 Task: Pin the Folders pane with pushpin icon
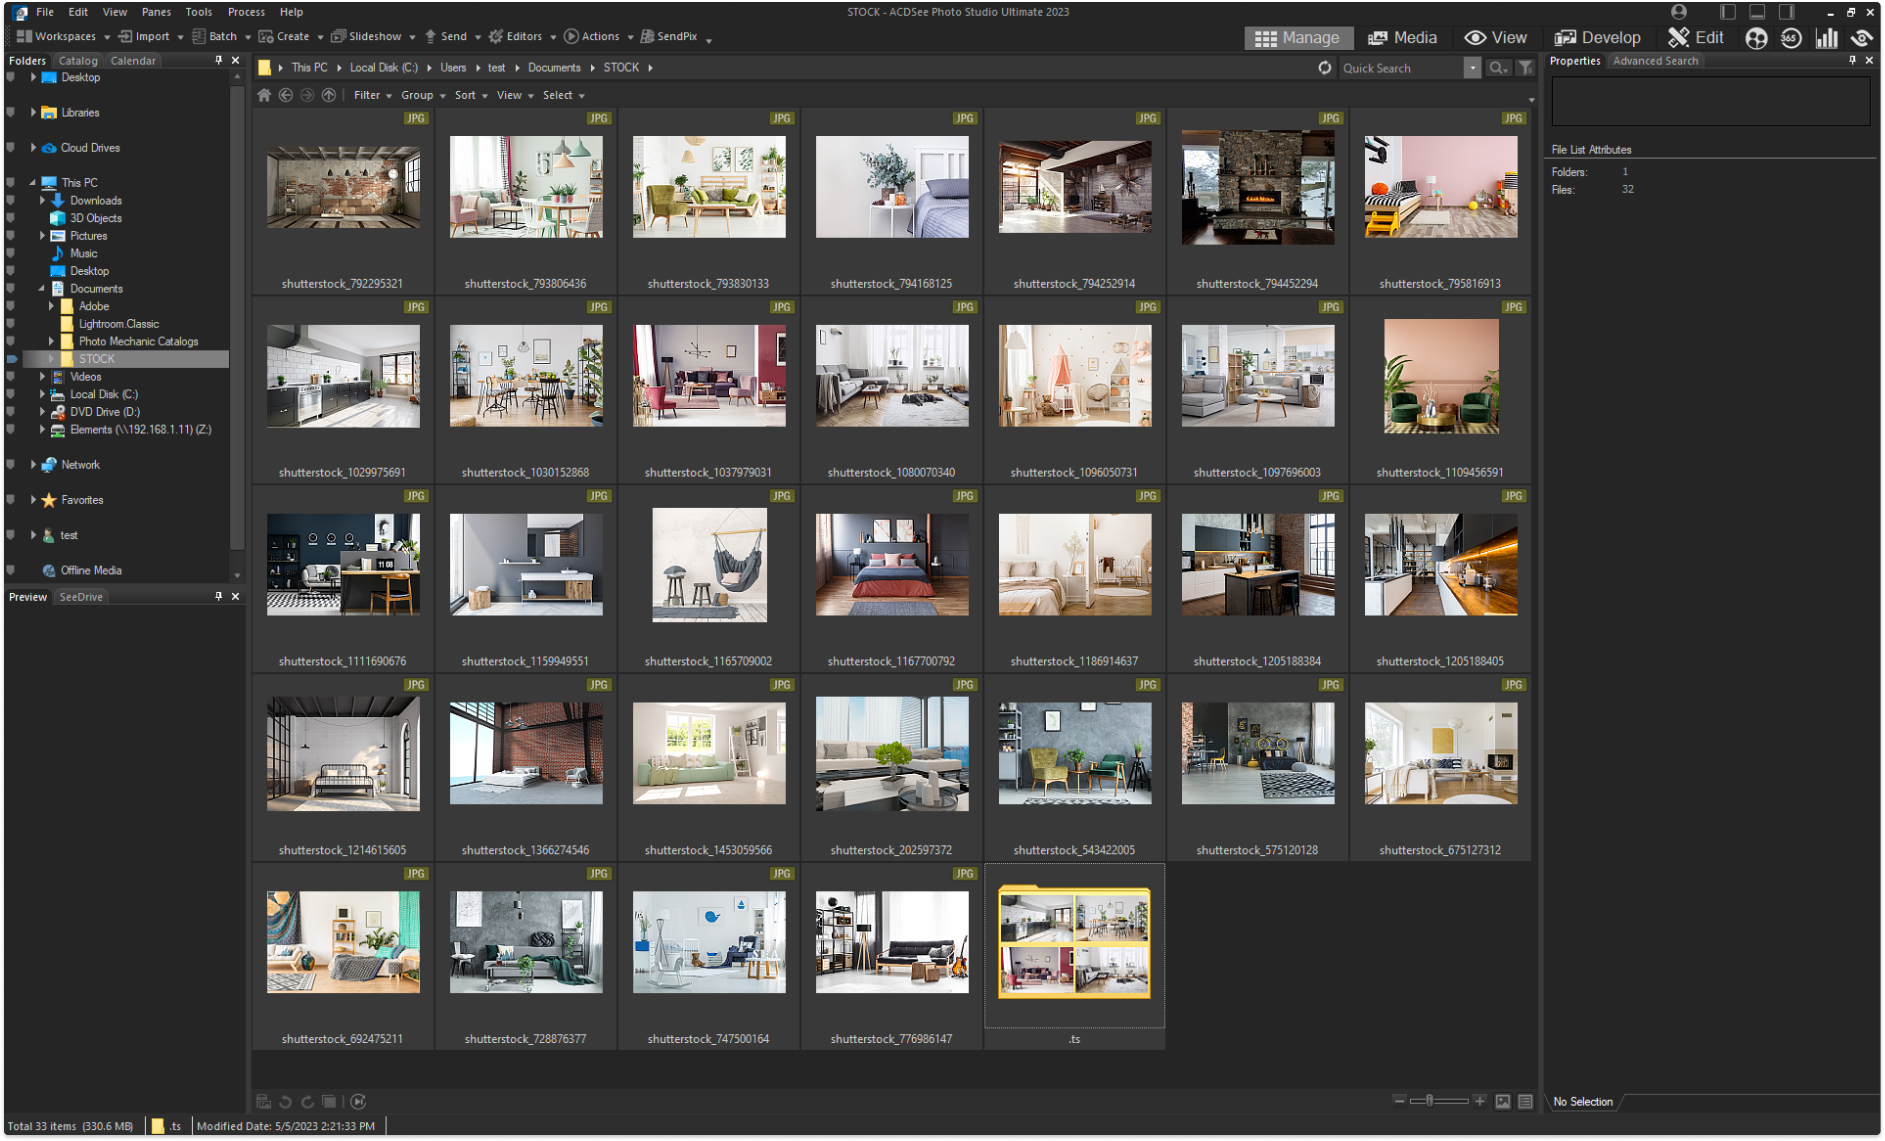[219, 61]
